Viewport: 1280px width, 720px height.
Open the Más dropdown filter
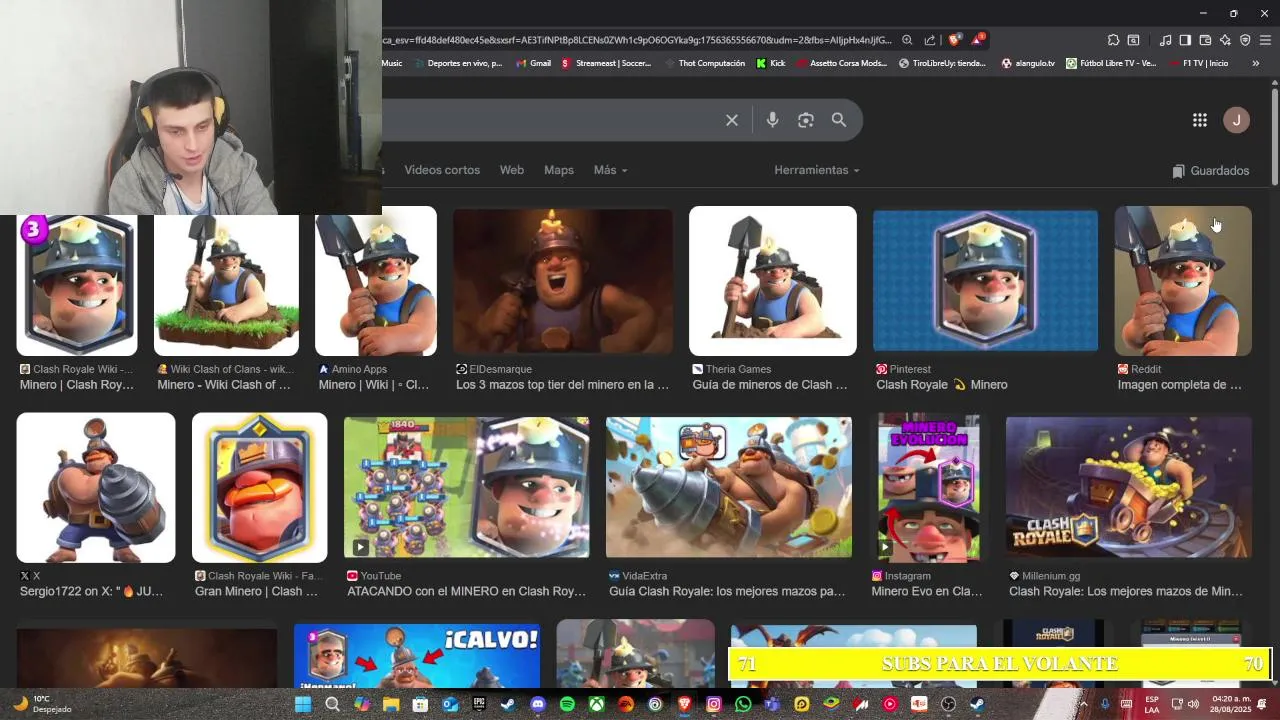point(610,170)
